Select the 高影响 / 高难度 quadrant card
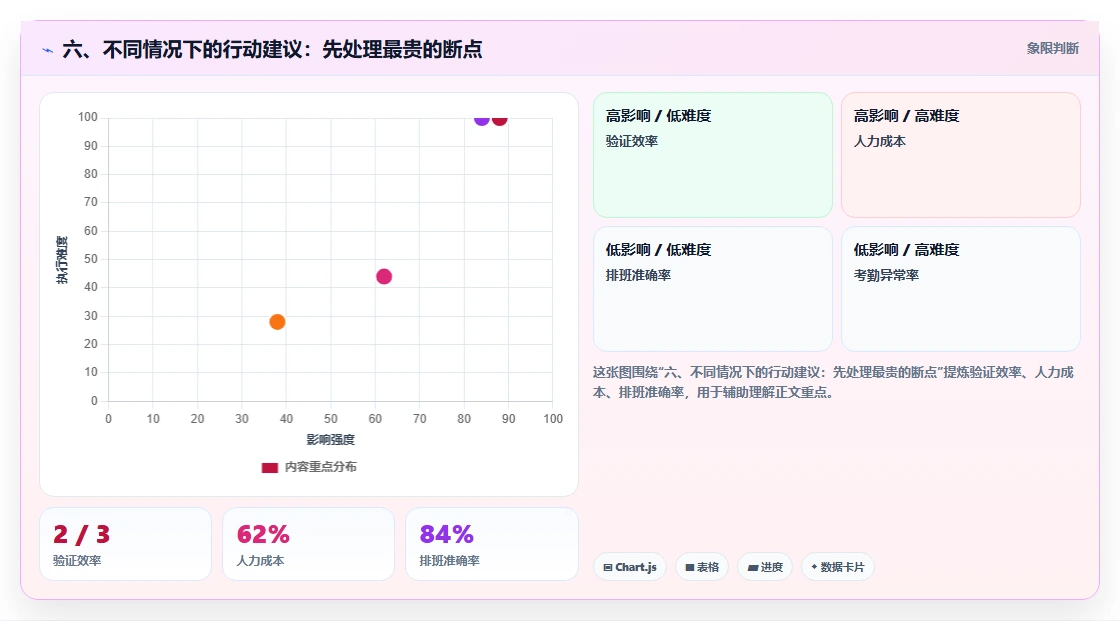 [960, 154]
